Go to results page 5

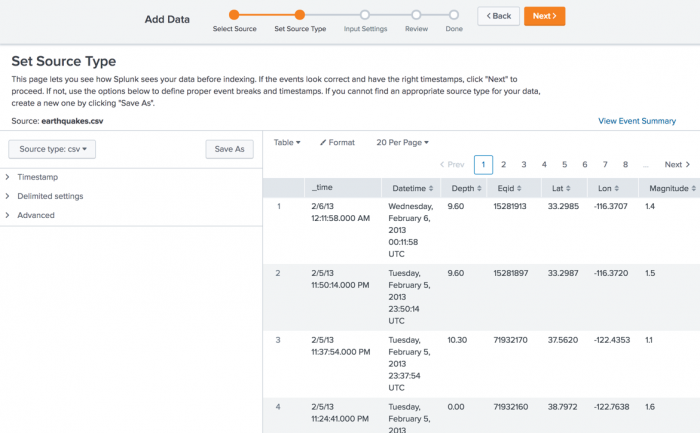[564, 165]
